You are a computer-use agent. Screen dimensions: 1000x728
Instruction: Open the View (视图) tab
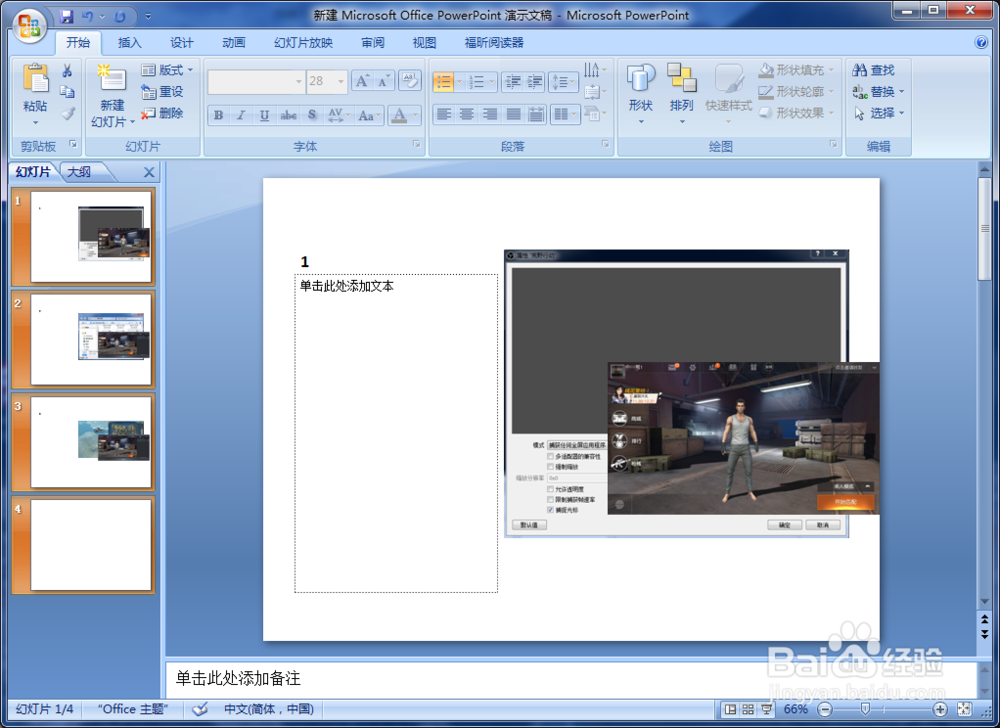tap(424, 43)
